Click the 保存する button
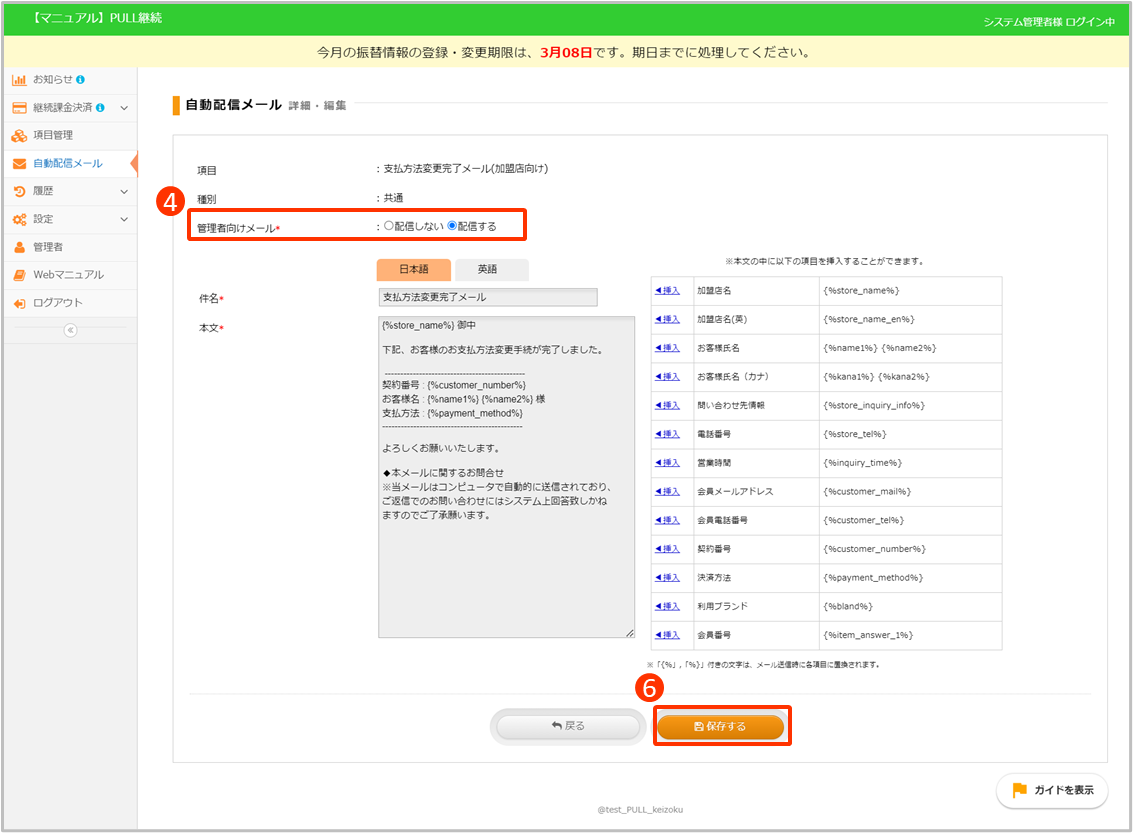Image resolution: width=1133 pixels, height=833 pixels. pos(720,726)
